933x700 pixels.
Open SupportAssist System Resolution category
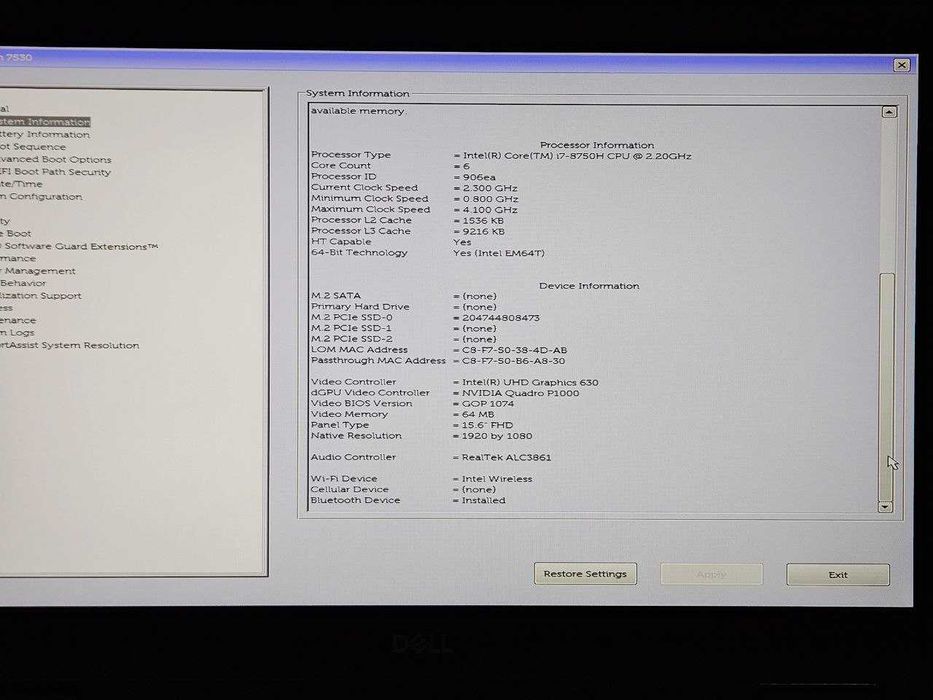tap(70, 345)
